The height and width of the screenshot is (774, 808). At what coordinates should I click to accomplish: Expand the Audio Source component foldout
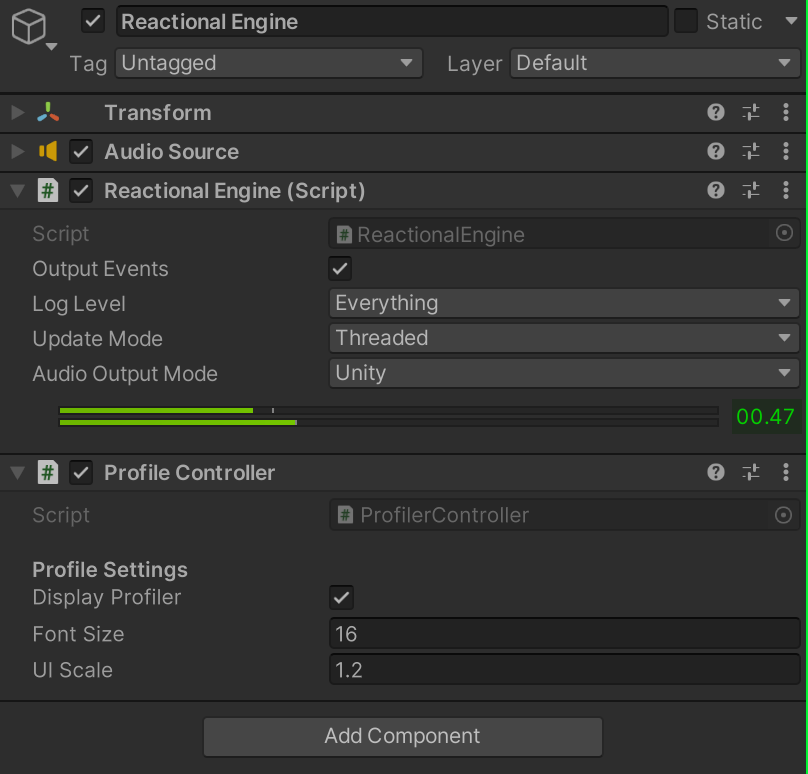coord(18,152)
